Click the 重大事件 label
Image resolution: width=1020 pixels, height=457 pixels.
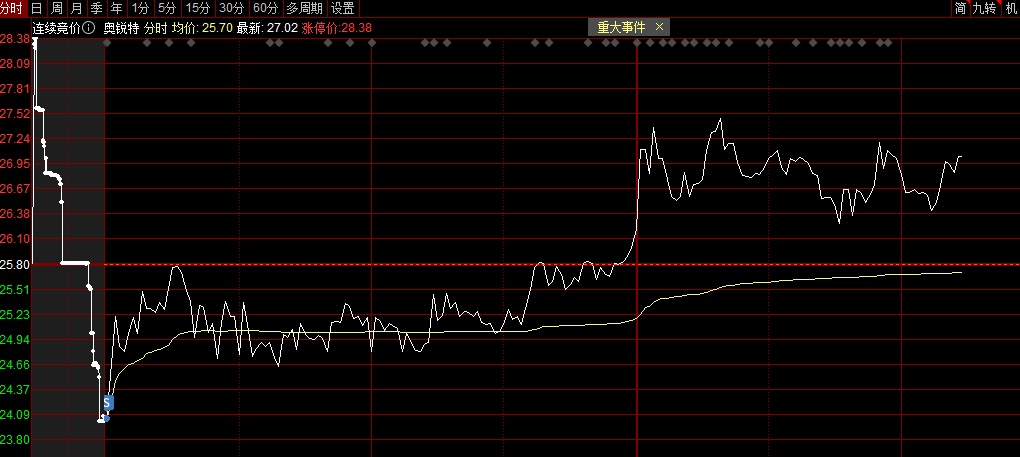pyautogui.click(x=621, y=27)
